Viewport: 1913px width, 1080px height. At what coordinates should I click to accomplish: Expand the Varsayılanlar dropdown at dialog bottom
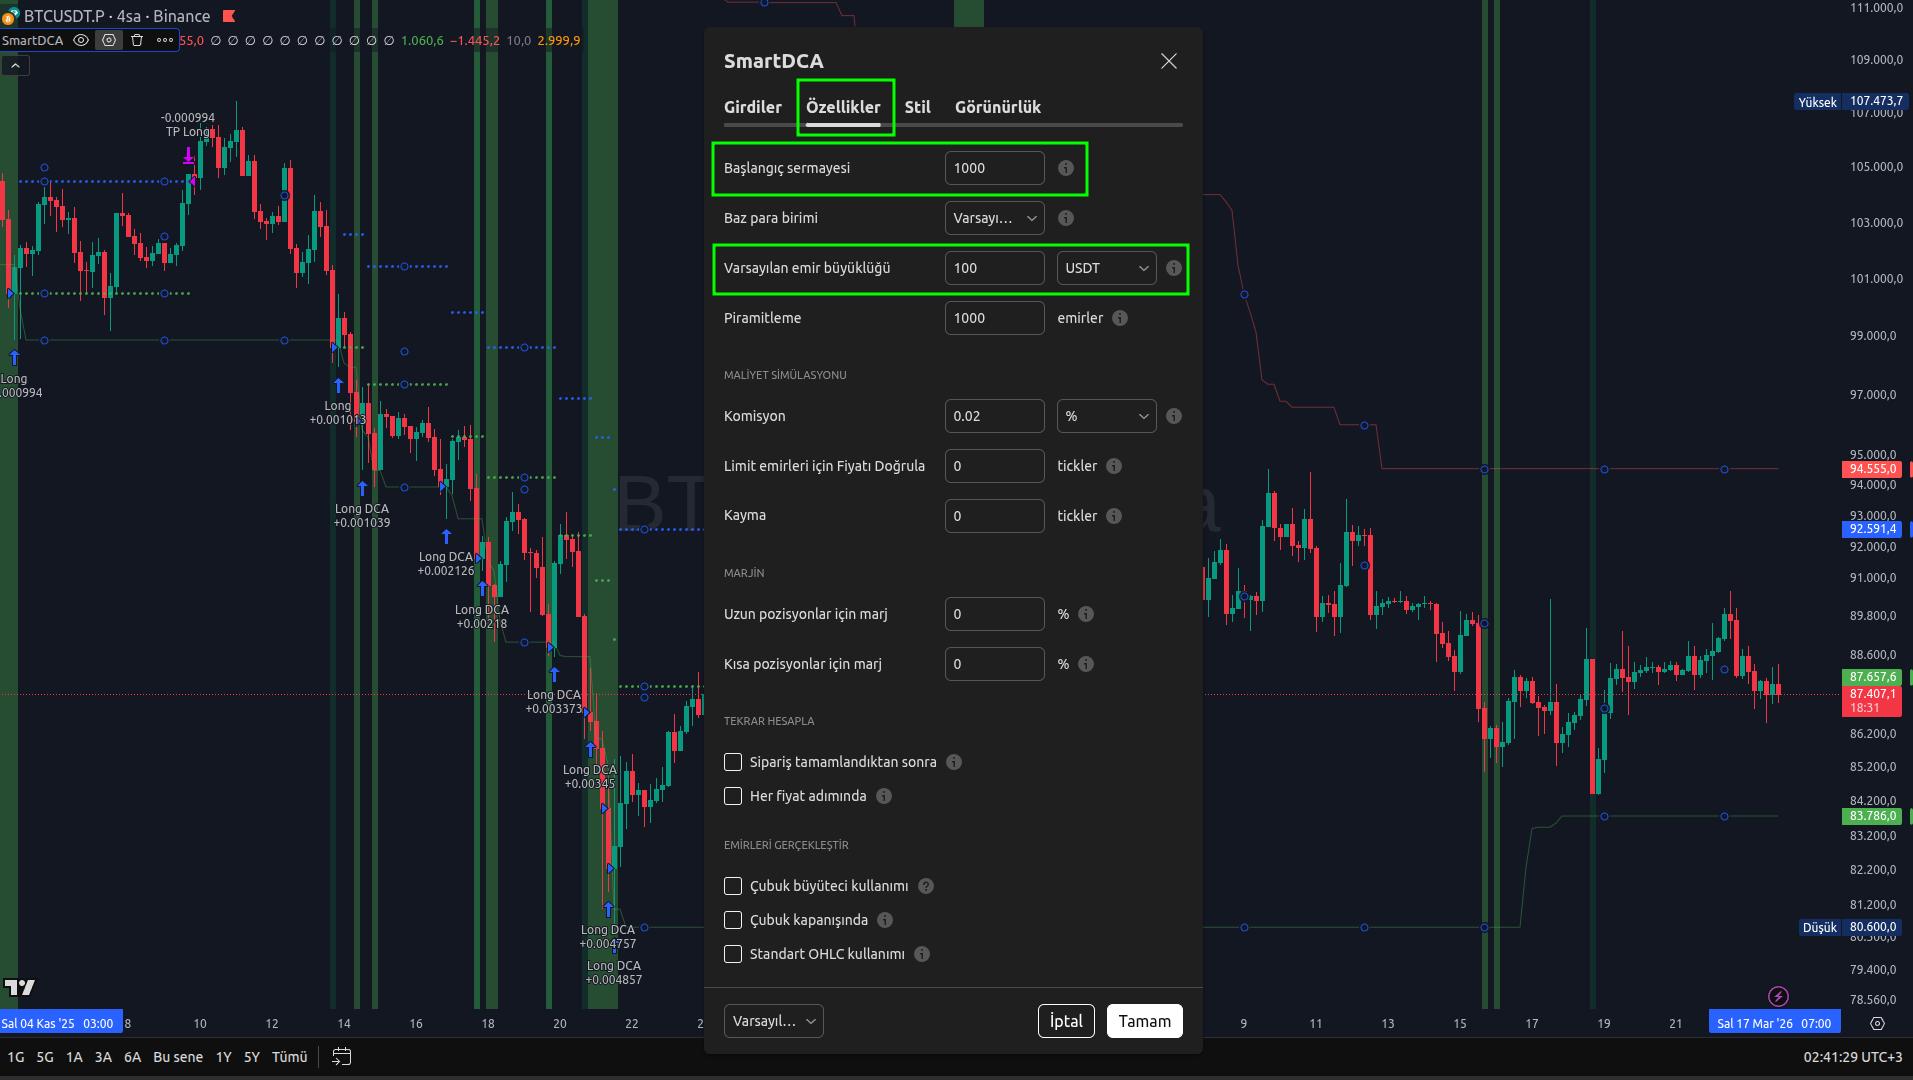click(x=773, y=1021)
